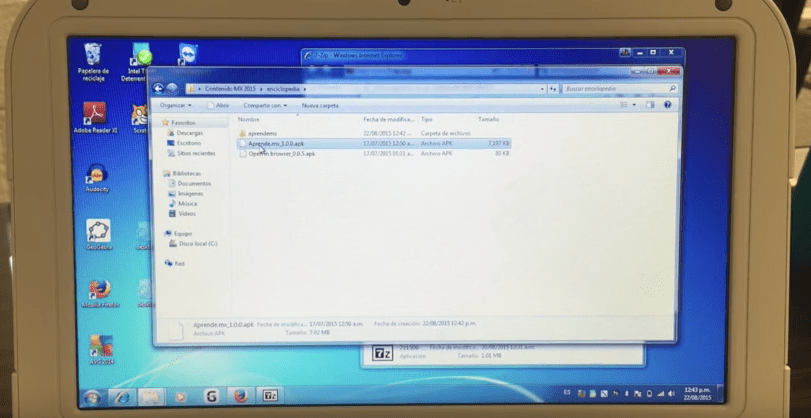Click the search magnifier icon in Explorer
This screenshot has height=418, width=811.
point(672,88)
